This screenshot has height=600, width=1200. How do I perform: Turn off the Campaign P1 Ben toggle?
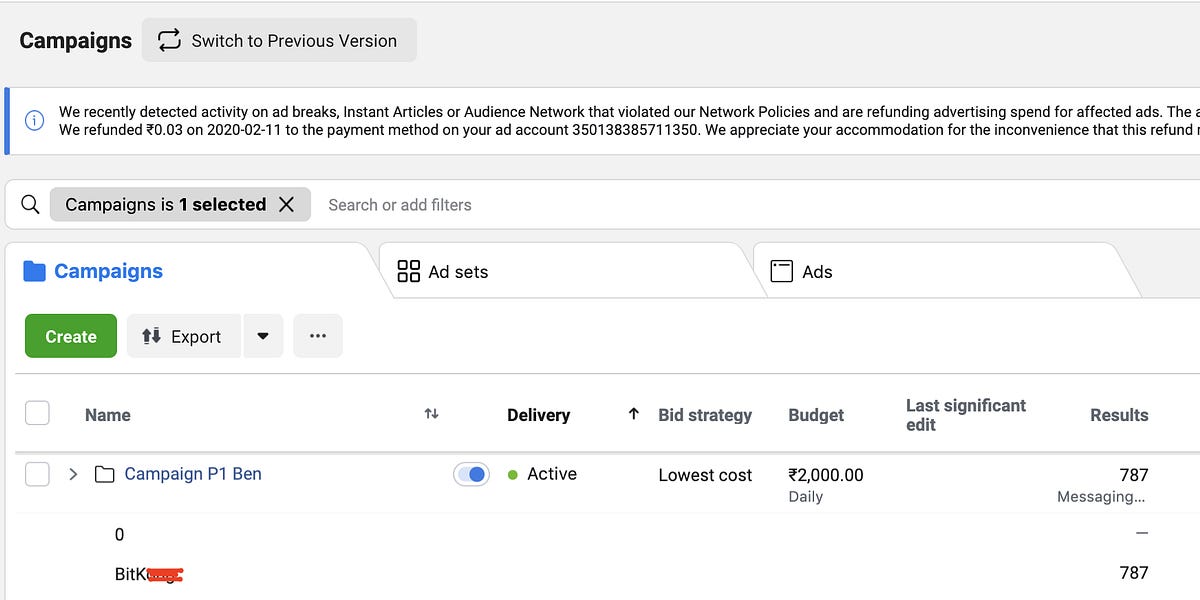[x=471, y=474]
